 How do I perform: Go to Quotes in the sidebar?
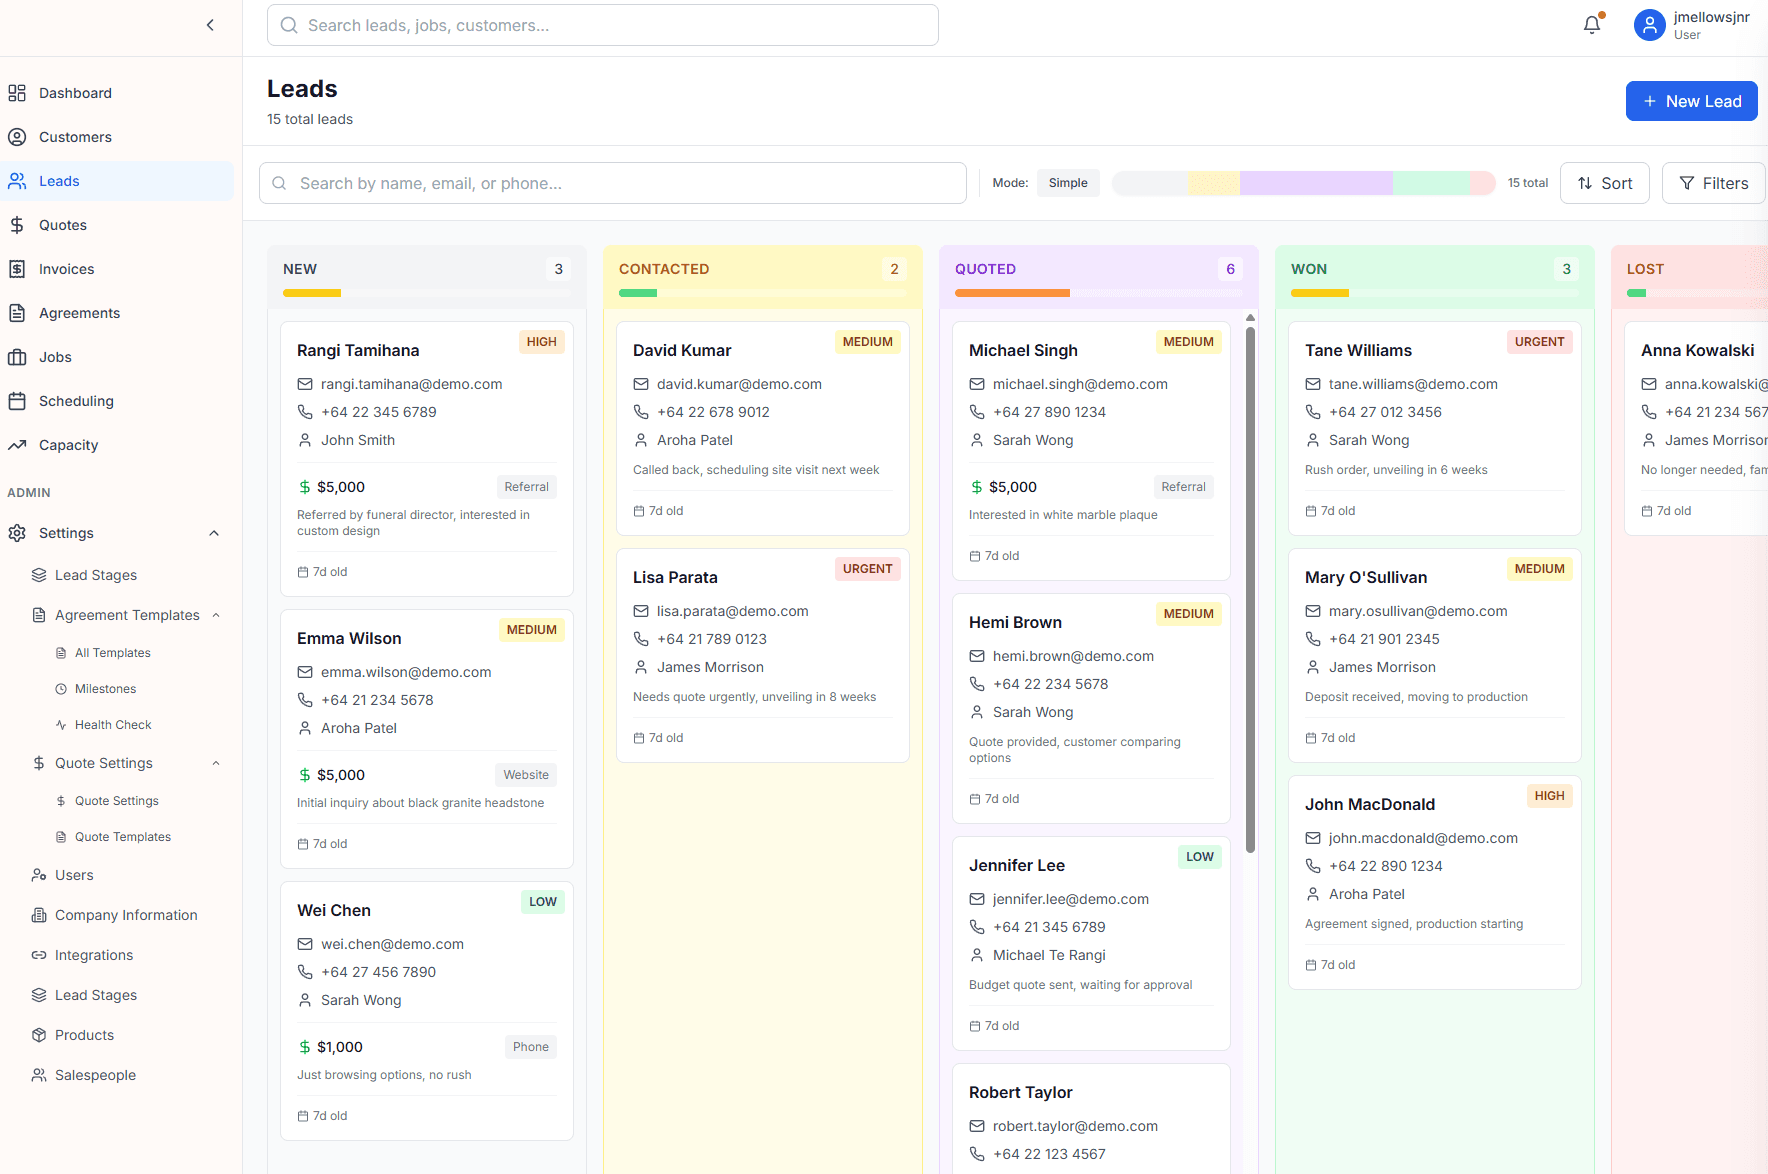point(63,225)
